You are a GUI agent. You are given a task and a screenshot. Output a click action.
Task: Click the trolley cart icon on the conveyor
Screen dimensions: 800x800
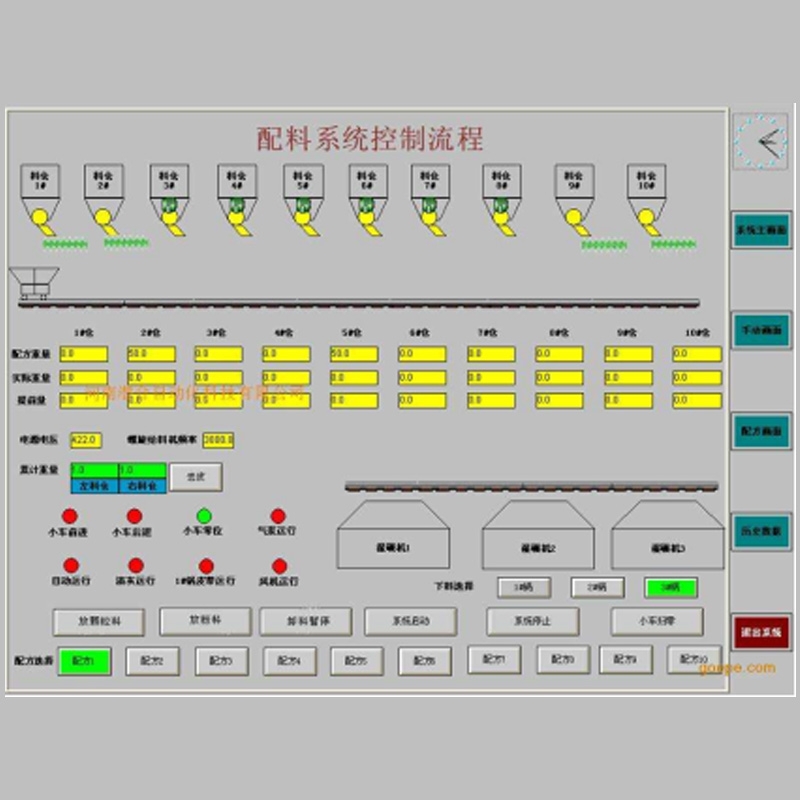pyautogui.click(x=33, y=282)
